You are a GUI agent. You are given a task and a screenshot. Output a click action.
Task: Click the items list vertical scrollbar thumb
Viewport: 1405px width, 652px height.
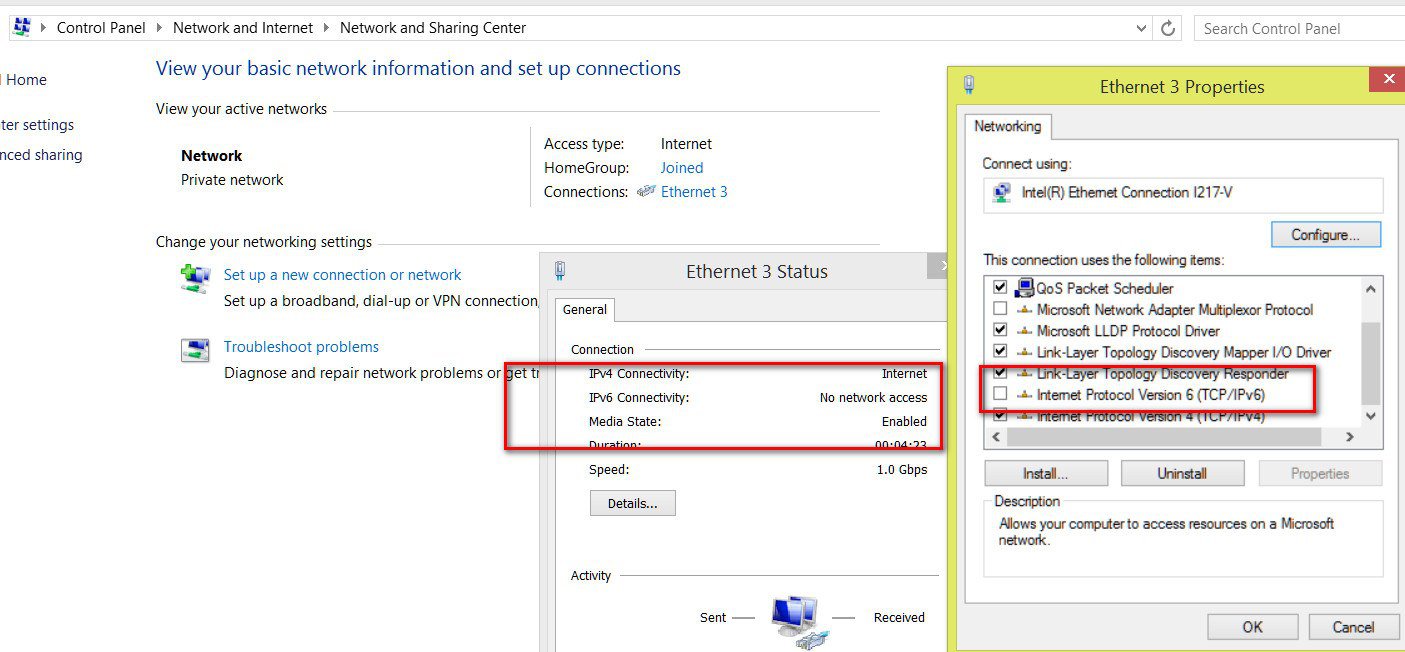tap(1370, 364)
